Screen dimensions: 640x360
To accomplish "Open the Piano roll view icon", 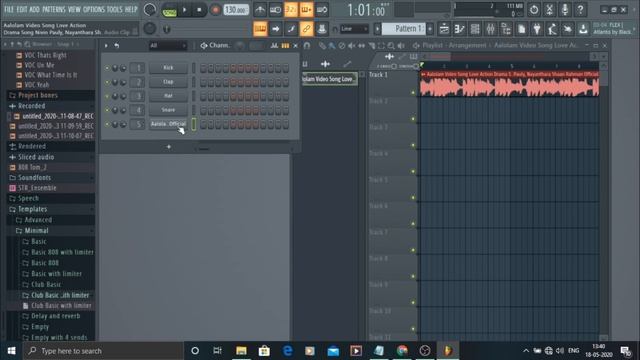I will (459, 29).
